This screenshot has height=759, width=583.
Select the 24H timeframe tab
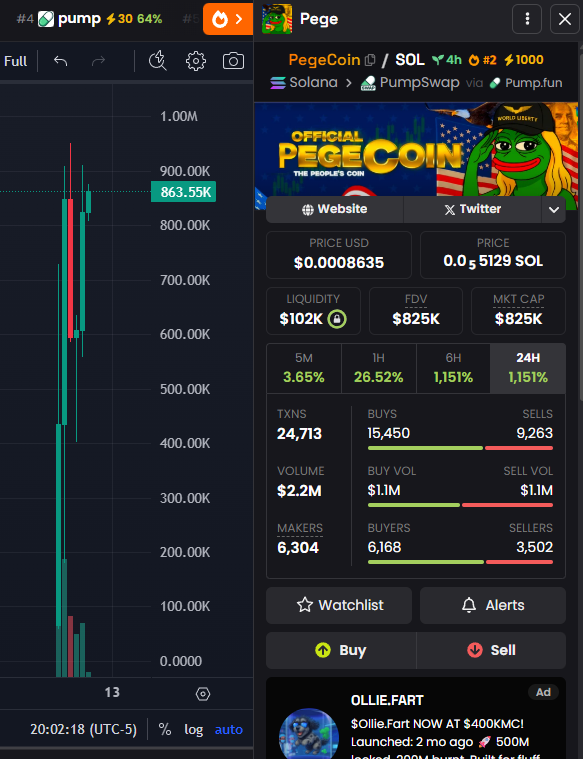[528, 368]
